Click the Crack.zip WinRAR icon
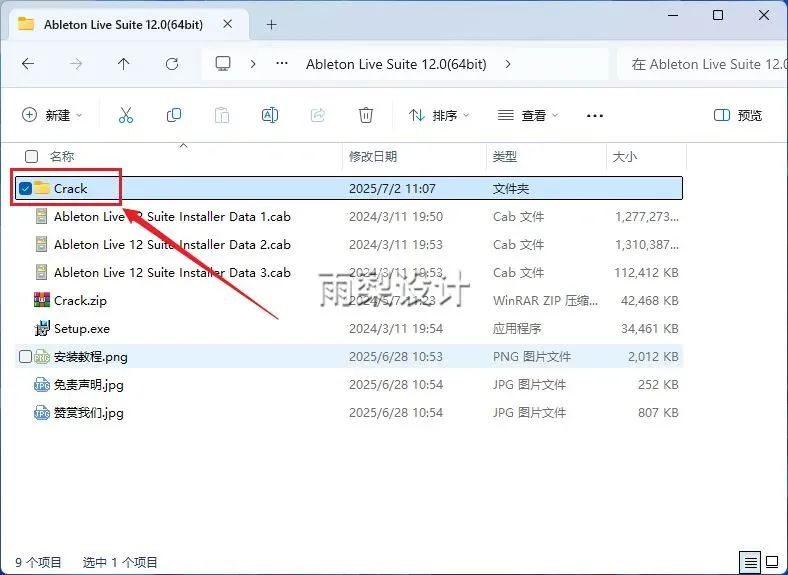The height and width of the screenshot is (575, 788). coord(42,300)
